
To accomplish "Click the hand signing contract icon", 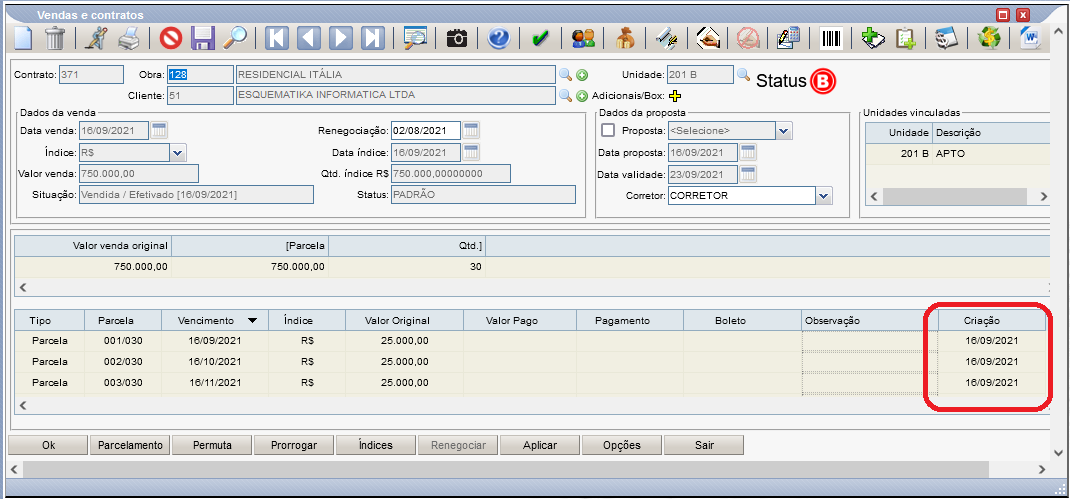I will point(708,38).
